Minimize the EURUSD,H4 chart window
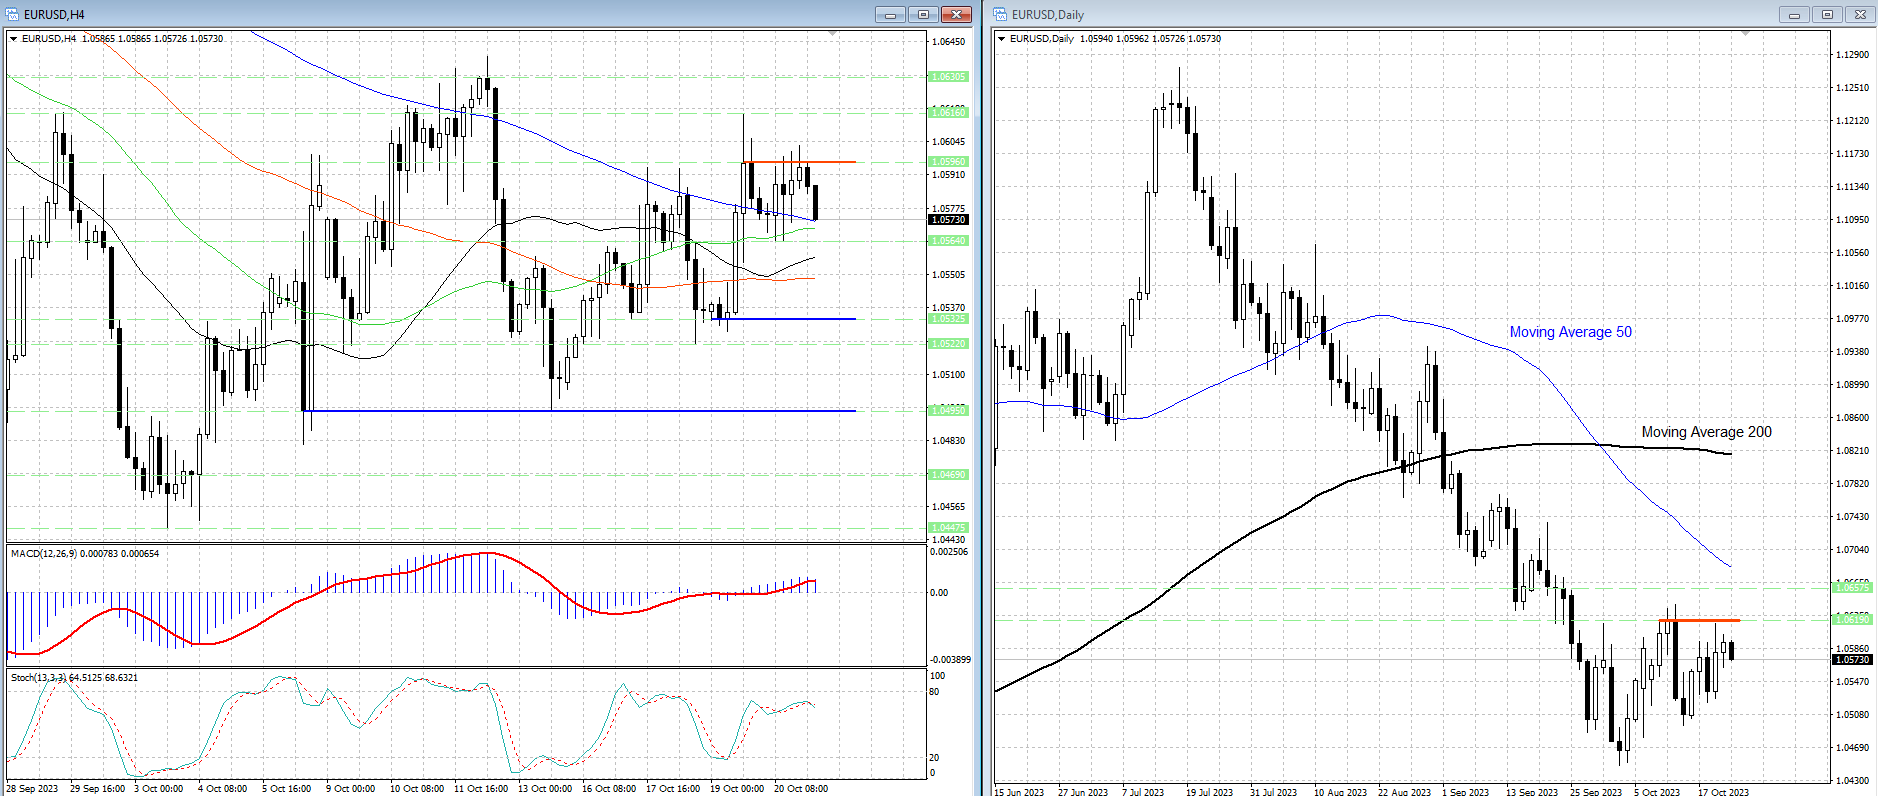Viewport: 1878px width, 796px height. (890, 14)
